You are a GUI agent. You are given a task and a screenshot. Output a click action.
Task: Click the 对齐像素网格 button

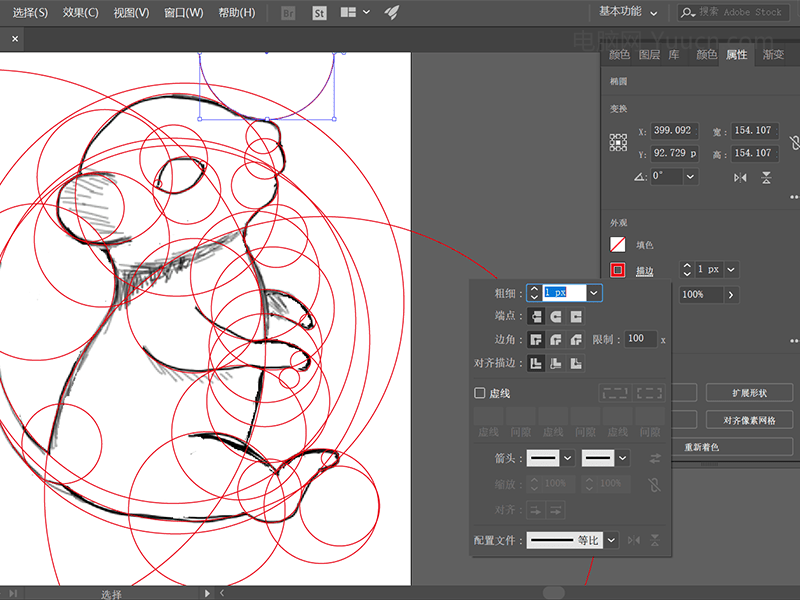pyautogui.click(x=749, y=420)
